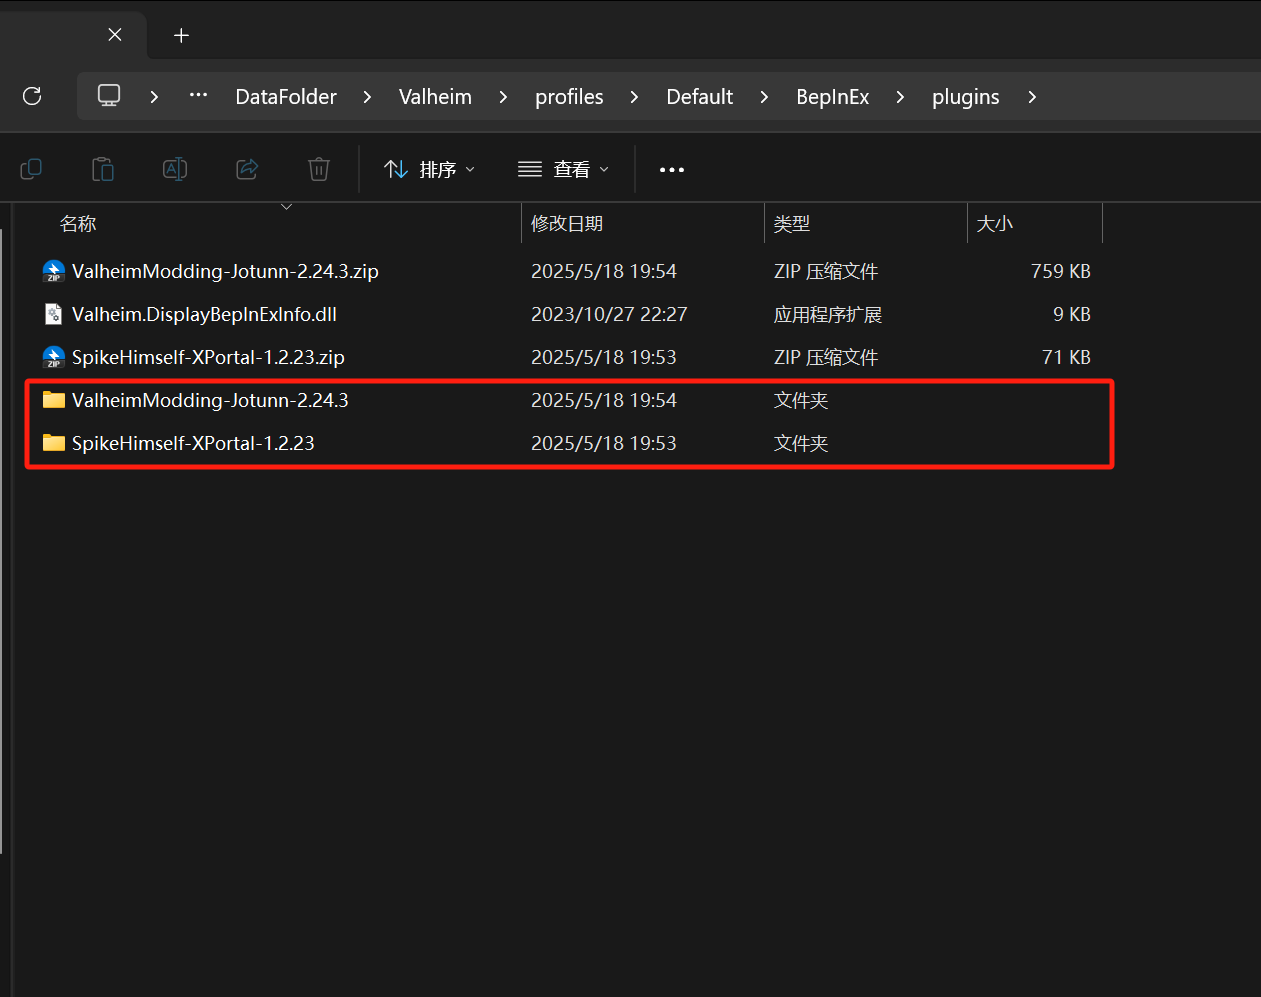Expand the chevron after DataFolder
The width and height of the screenshot is (1261, 997).
[367, 97]
